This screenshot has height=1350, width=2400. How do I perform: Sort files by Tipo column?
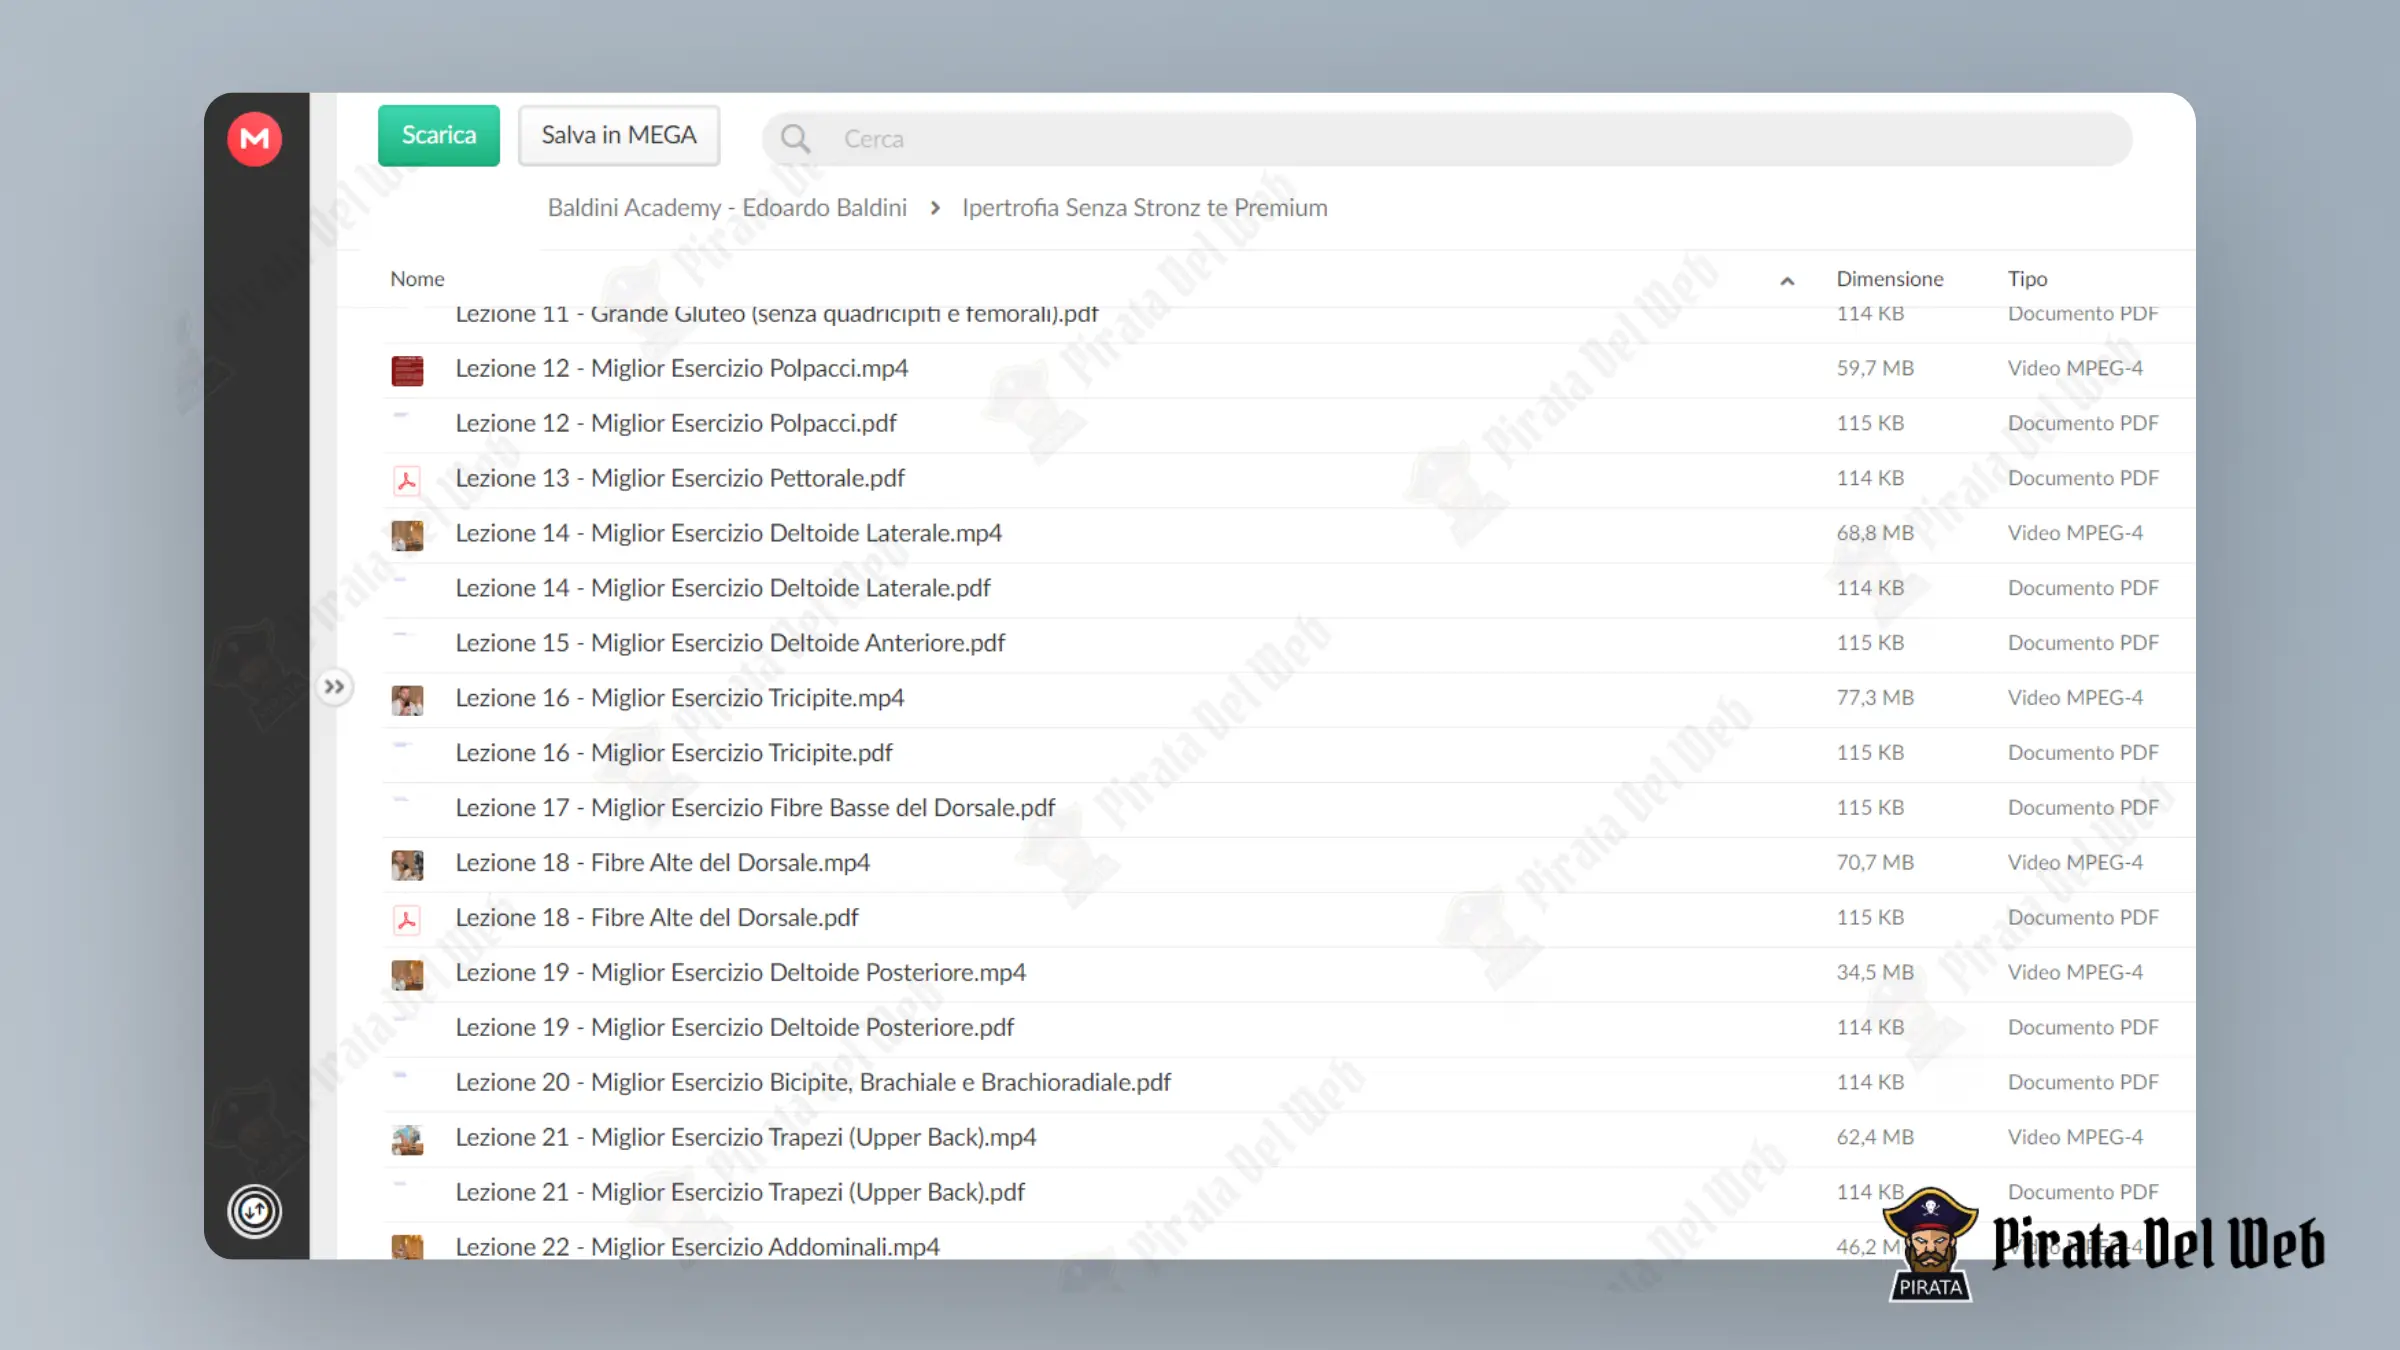(2027, 278)
